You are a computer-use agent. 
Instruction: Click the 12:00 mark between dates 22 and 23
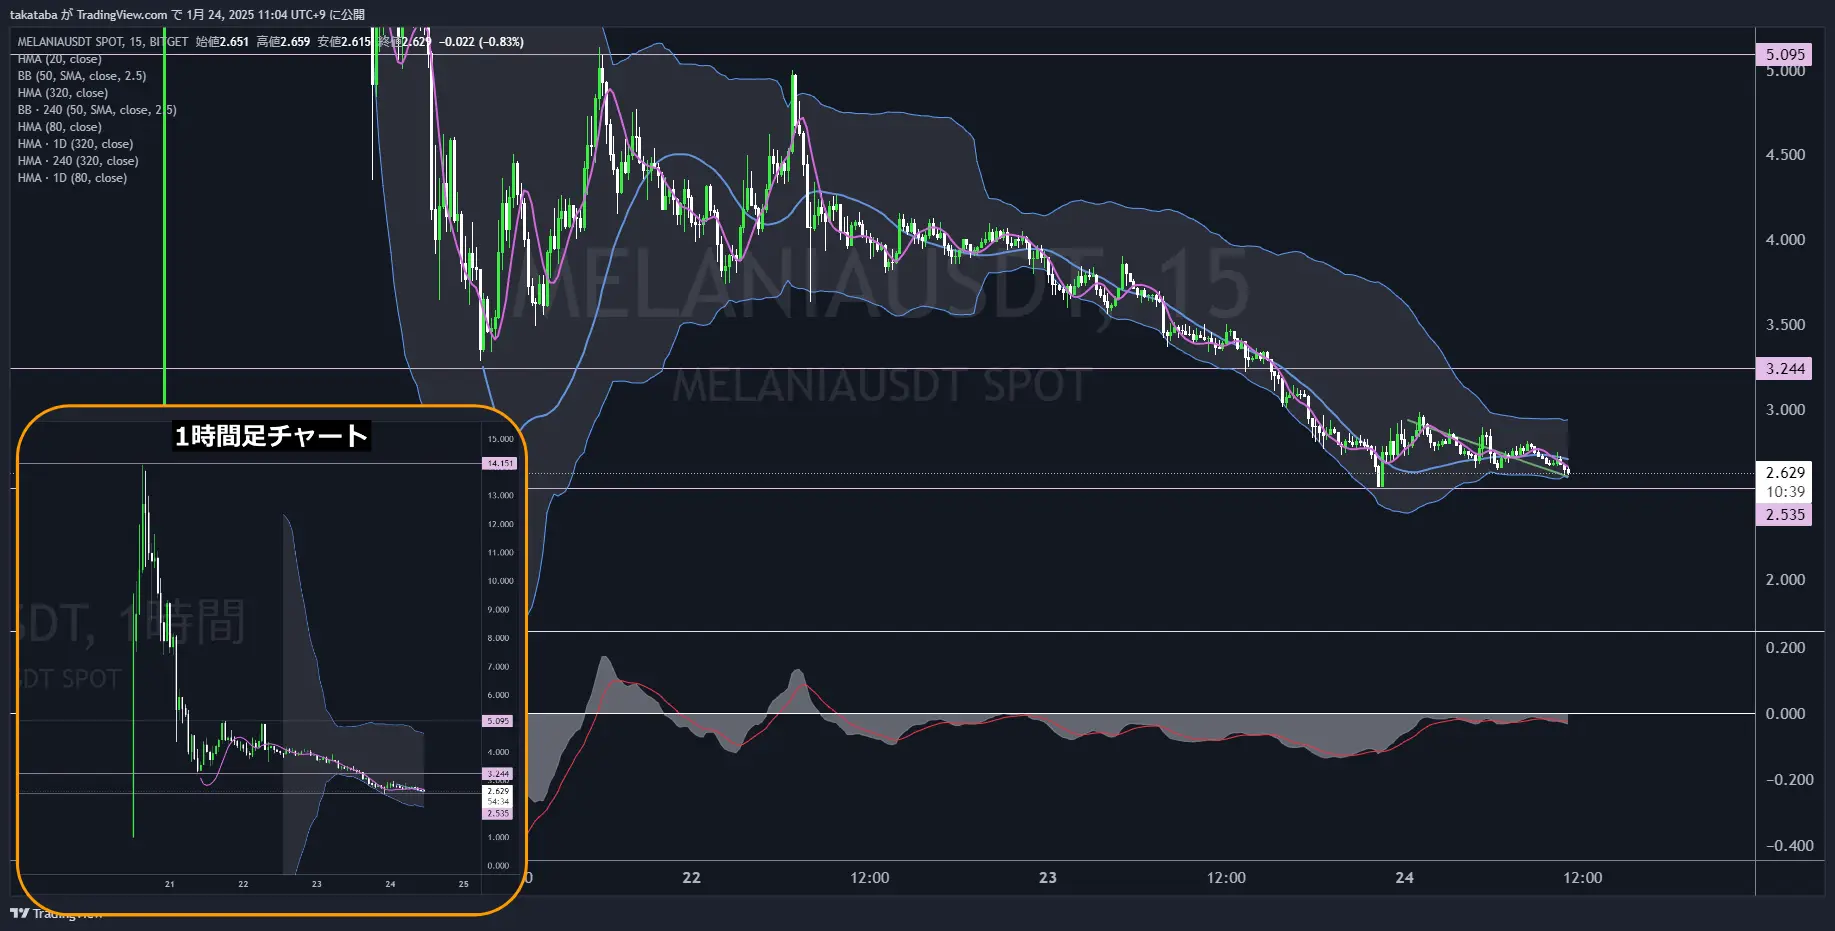click(x=869, y=878)
